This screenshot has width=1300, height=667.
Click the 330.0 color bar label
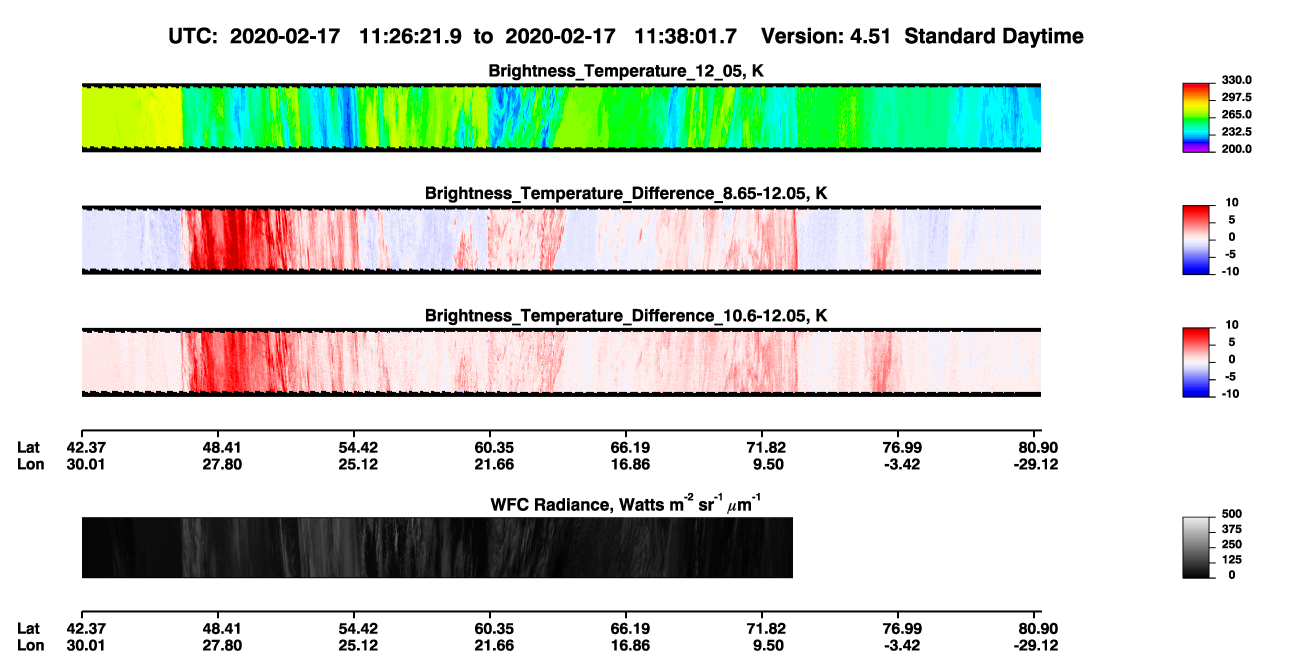tap(1236, 80)
